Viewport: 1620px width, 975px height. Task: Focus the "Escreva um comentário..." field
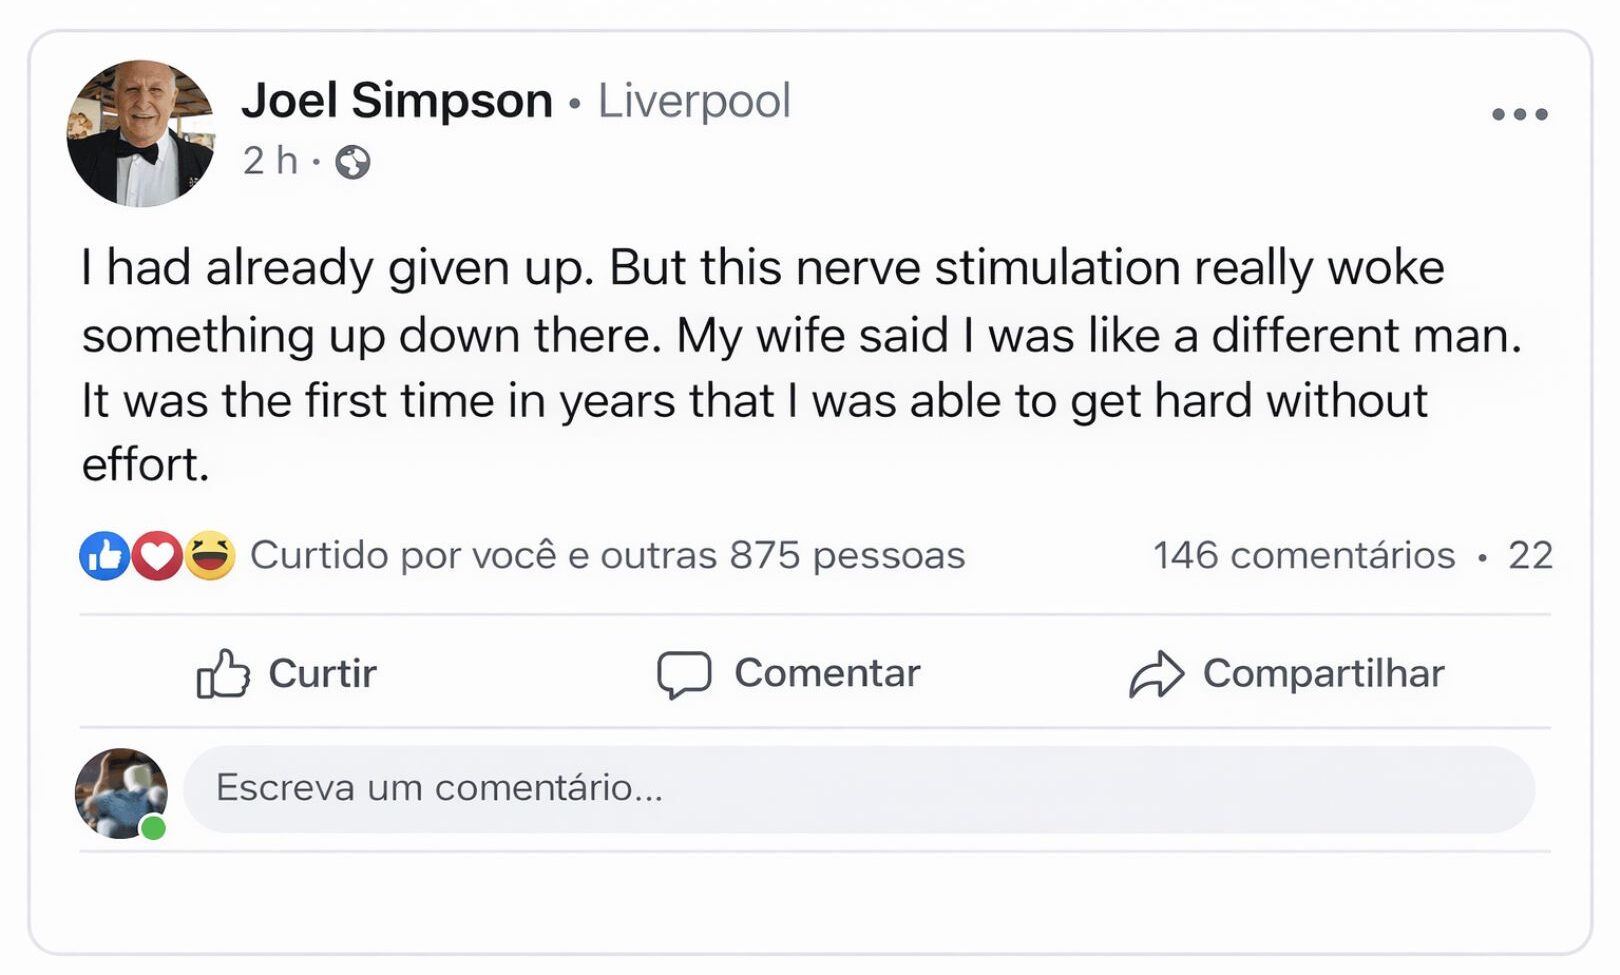[858, 789]
